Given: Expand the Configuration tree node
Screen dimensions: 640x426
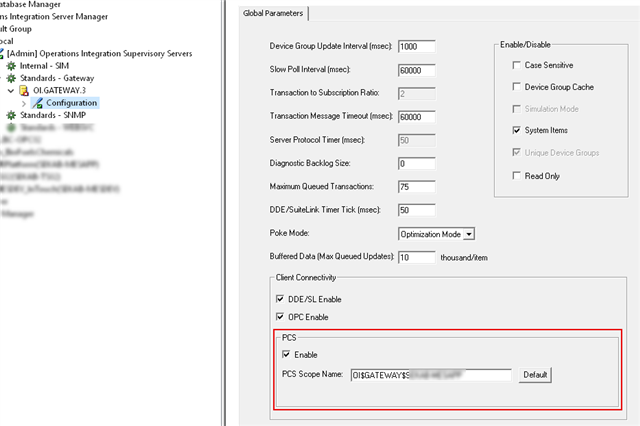Looking at the screenshot, I should [24, 103].
